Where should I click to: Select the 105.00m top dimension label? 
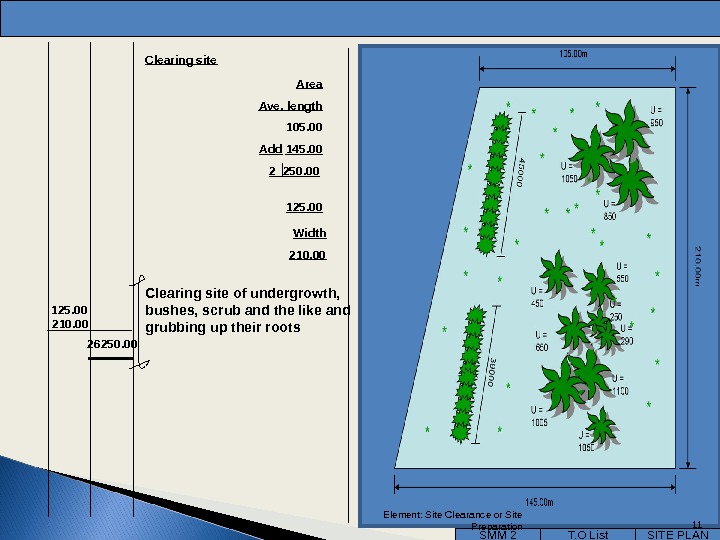574,54
